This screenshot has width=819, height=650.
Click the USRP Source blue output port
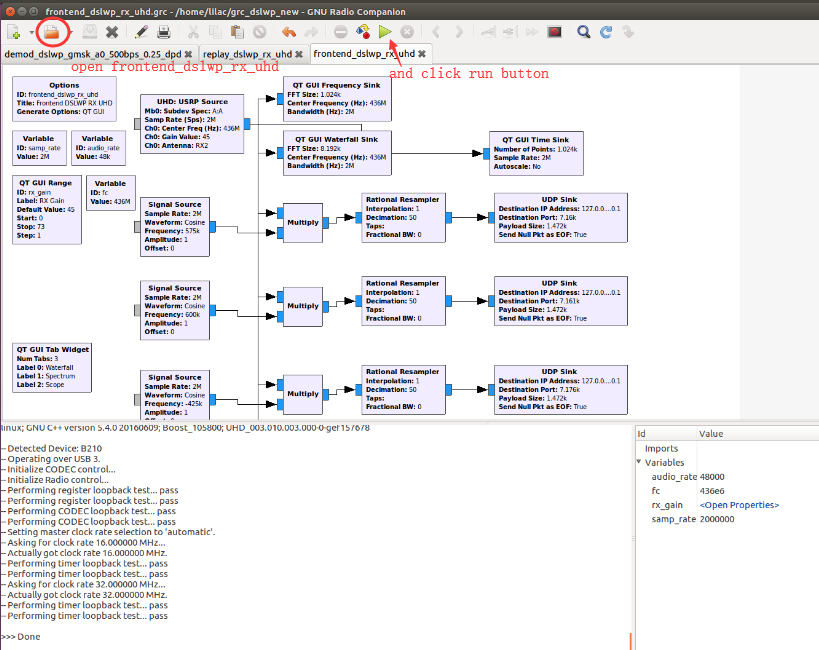(x=247, y=124)
